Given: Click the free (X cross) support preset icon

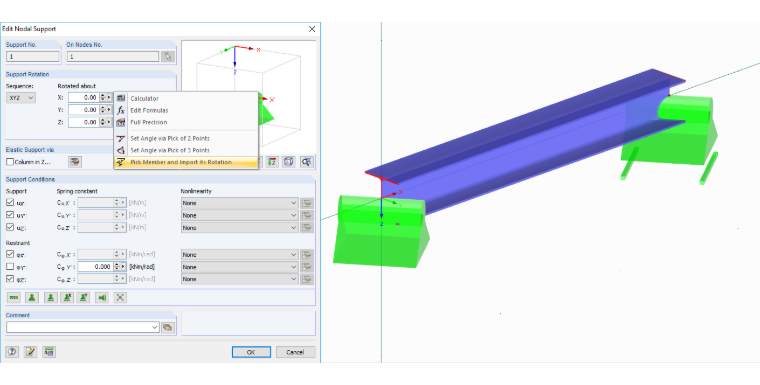Looking at the screenshot, I should [120, 297].
